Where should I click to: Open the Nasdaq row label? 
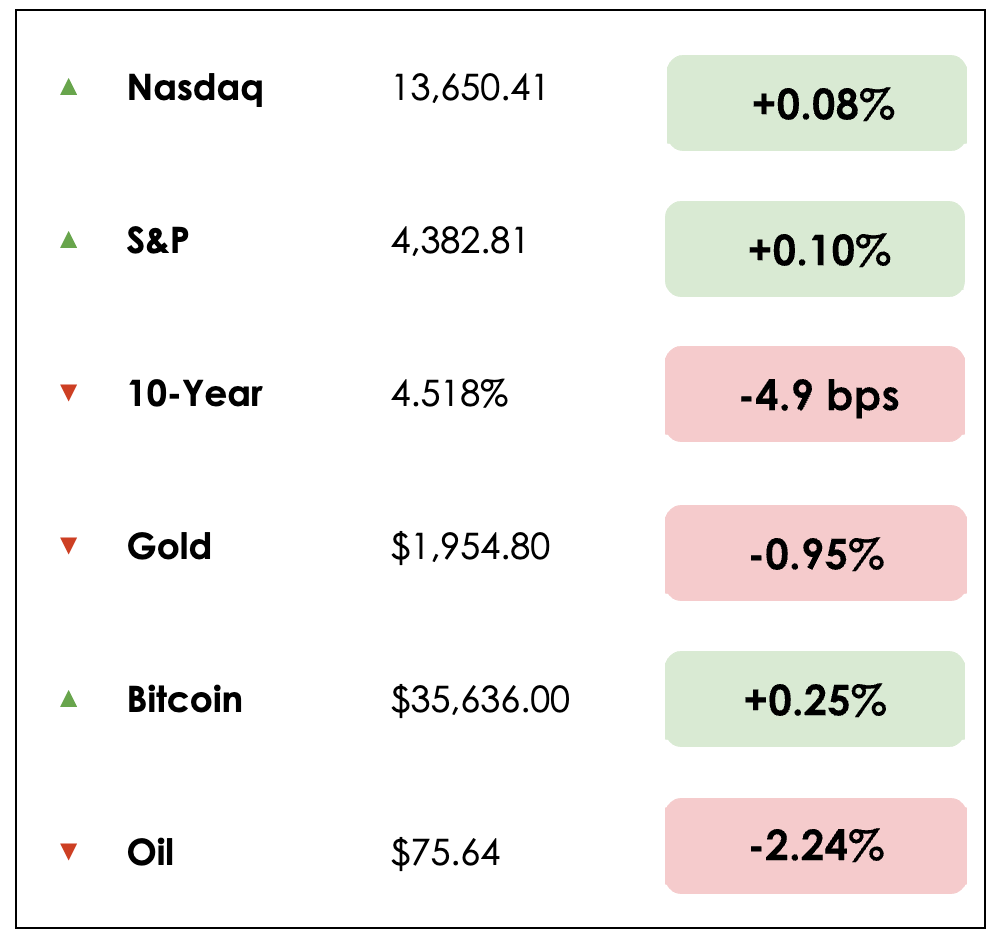pyautogui.click(x=195, y=89)
